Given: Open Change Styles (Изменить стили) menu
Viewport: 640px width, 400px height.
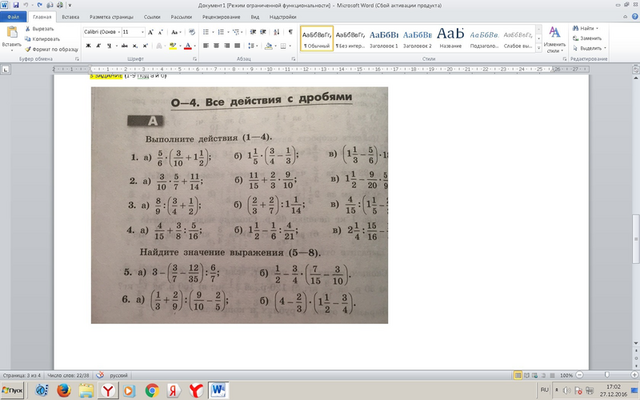Looking at the screenshot, I should point(555,39).
